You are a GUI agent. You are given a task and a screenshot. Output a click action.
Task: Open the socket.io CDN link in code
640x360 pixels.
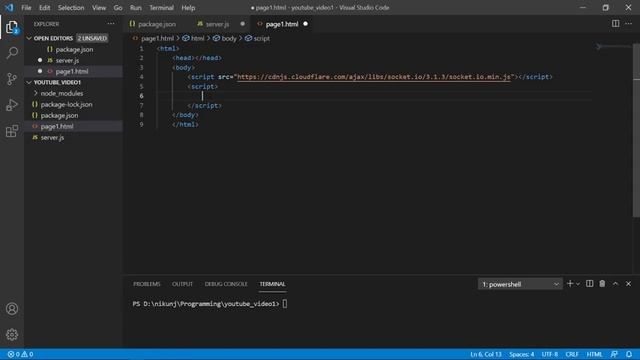[x=373, y=77]
